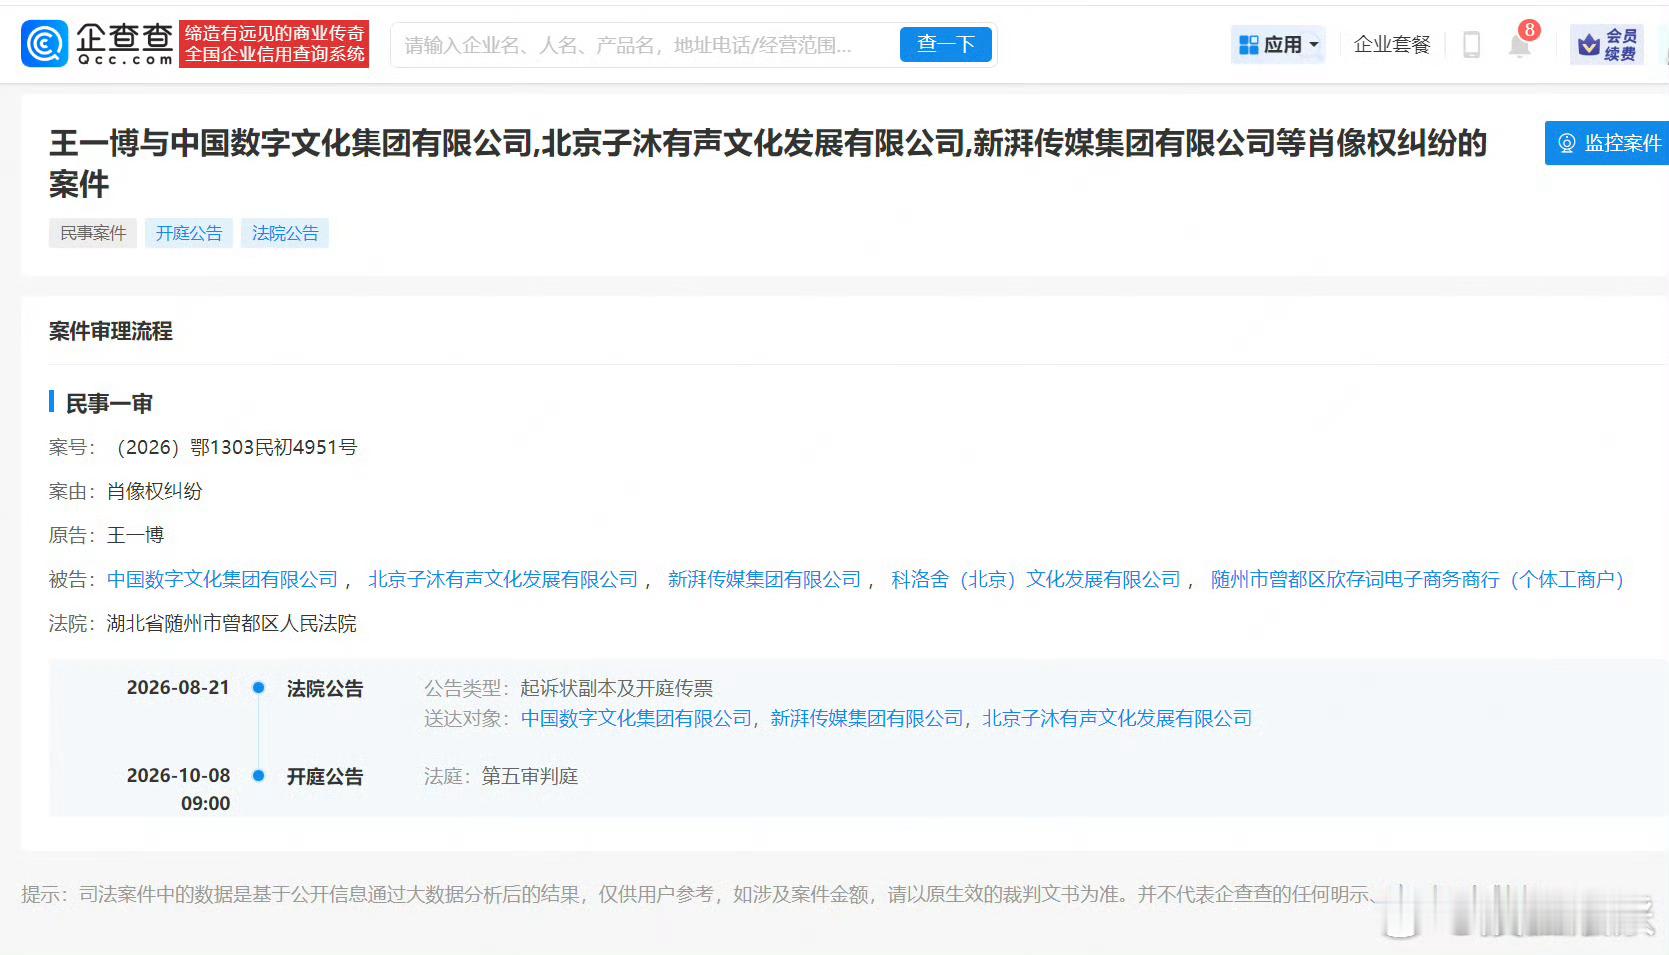Select the 民事案件 tag
The width and height of the screenshot is (1669, 955).
point(93,233)
